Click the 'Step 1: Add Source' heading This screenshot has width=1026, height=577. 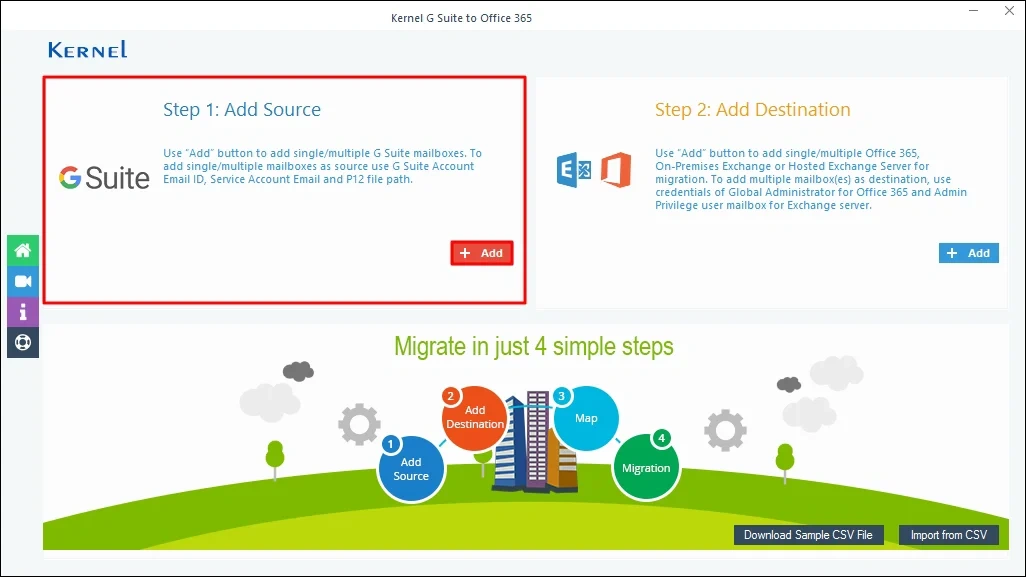click(x=242, y=110)
